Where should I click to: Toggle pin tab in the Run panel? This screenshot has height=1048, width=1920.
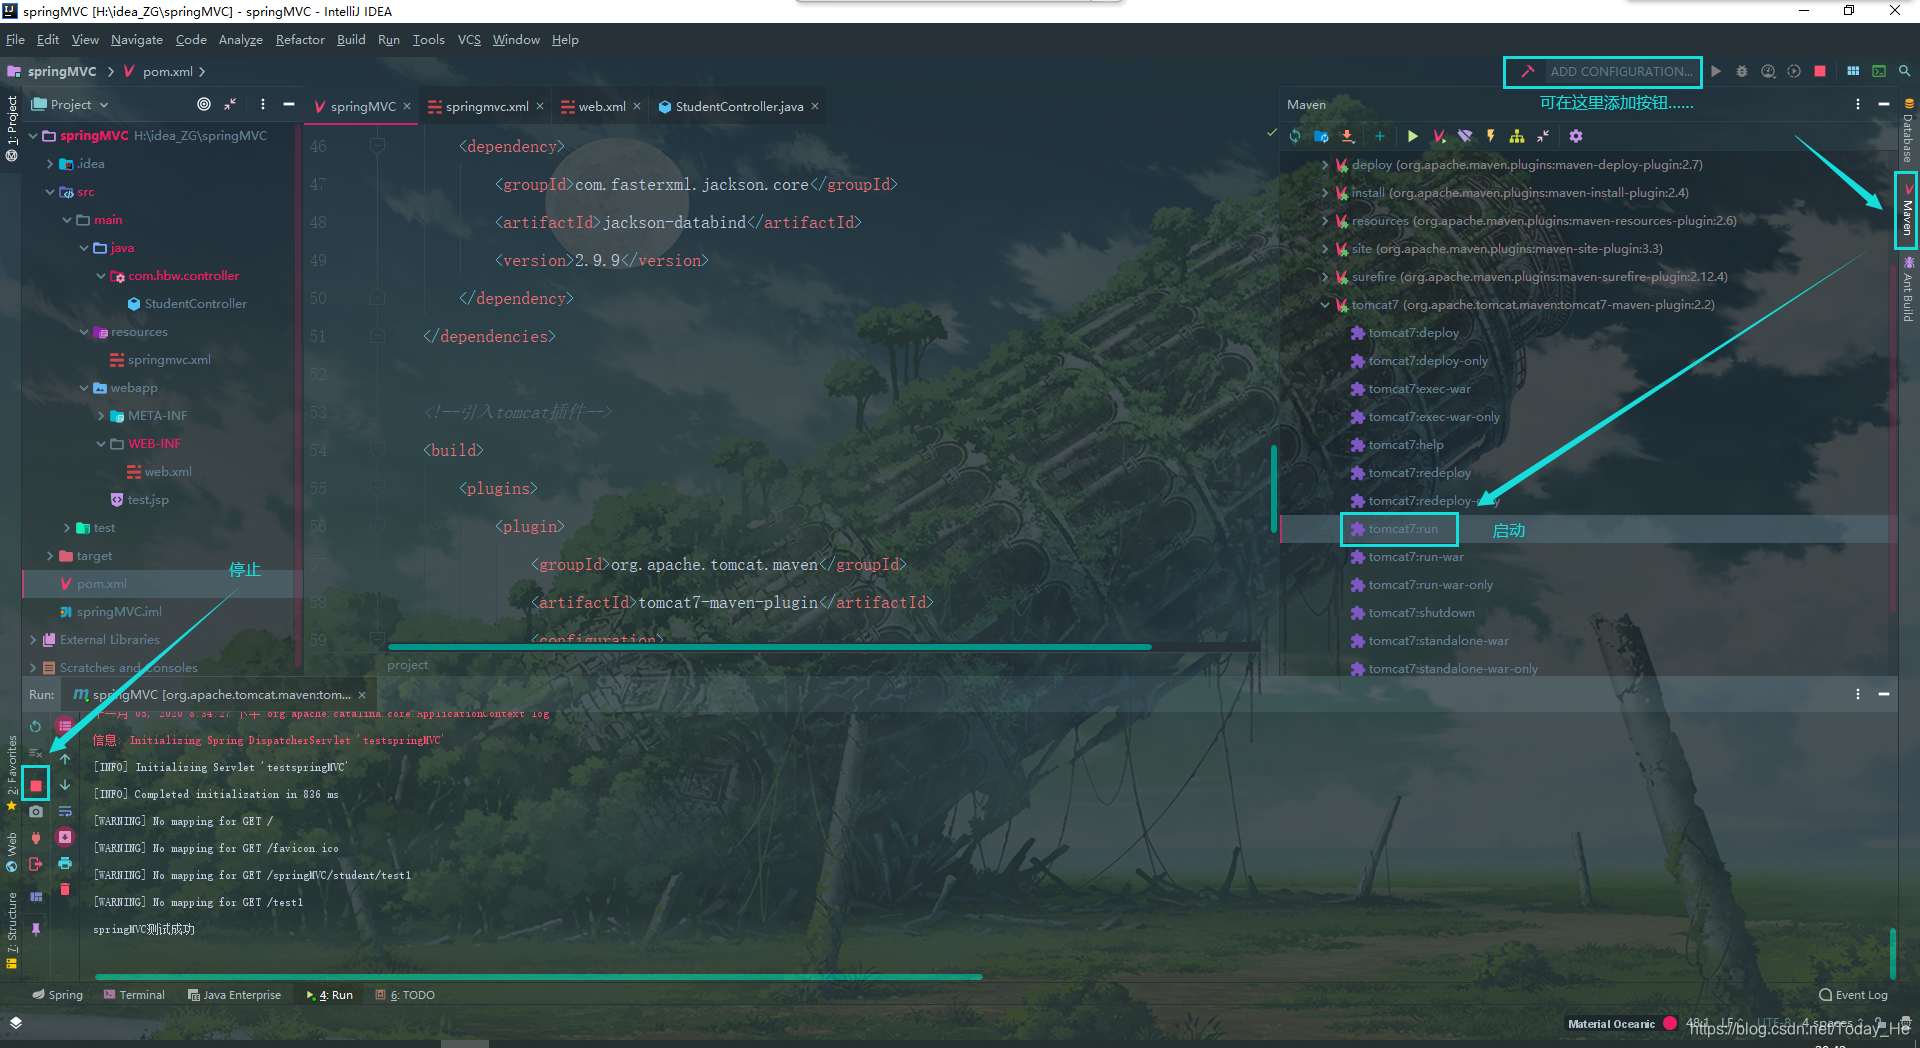(36, 929)
